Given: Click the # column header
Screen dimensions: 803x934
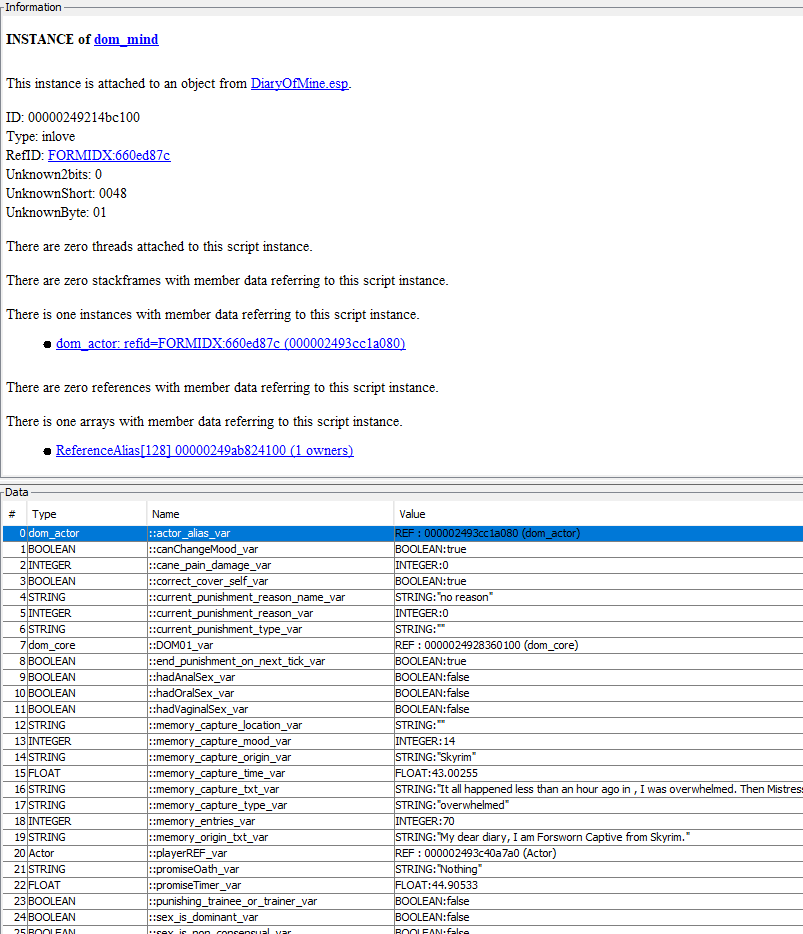Looking at the screenshot, I should (11, 513).
